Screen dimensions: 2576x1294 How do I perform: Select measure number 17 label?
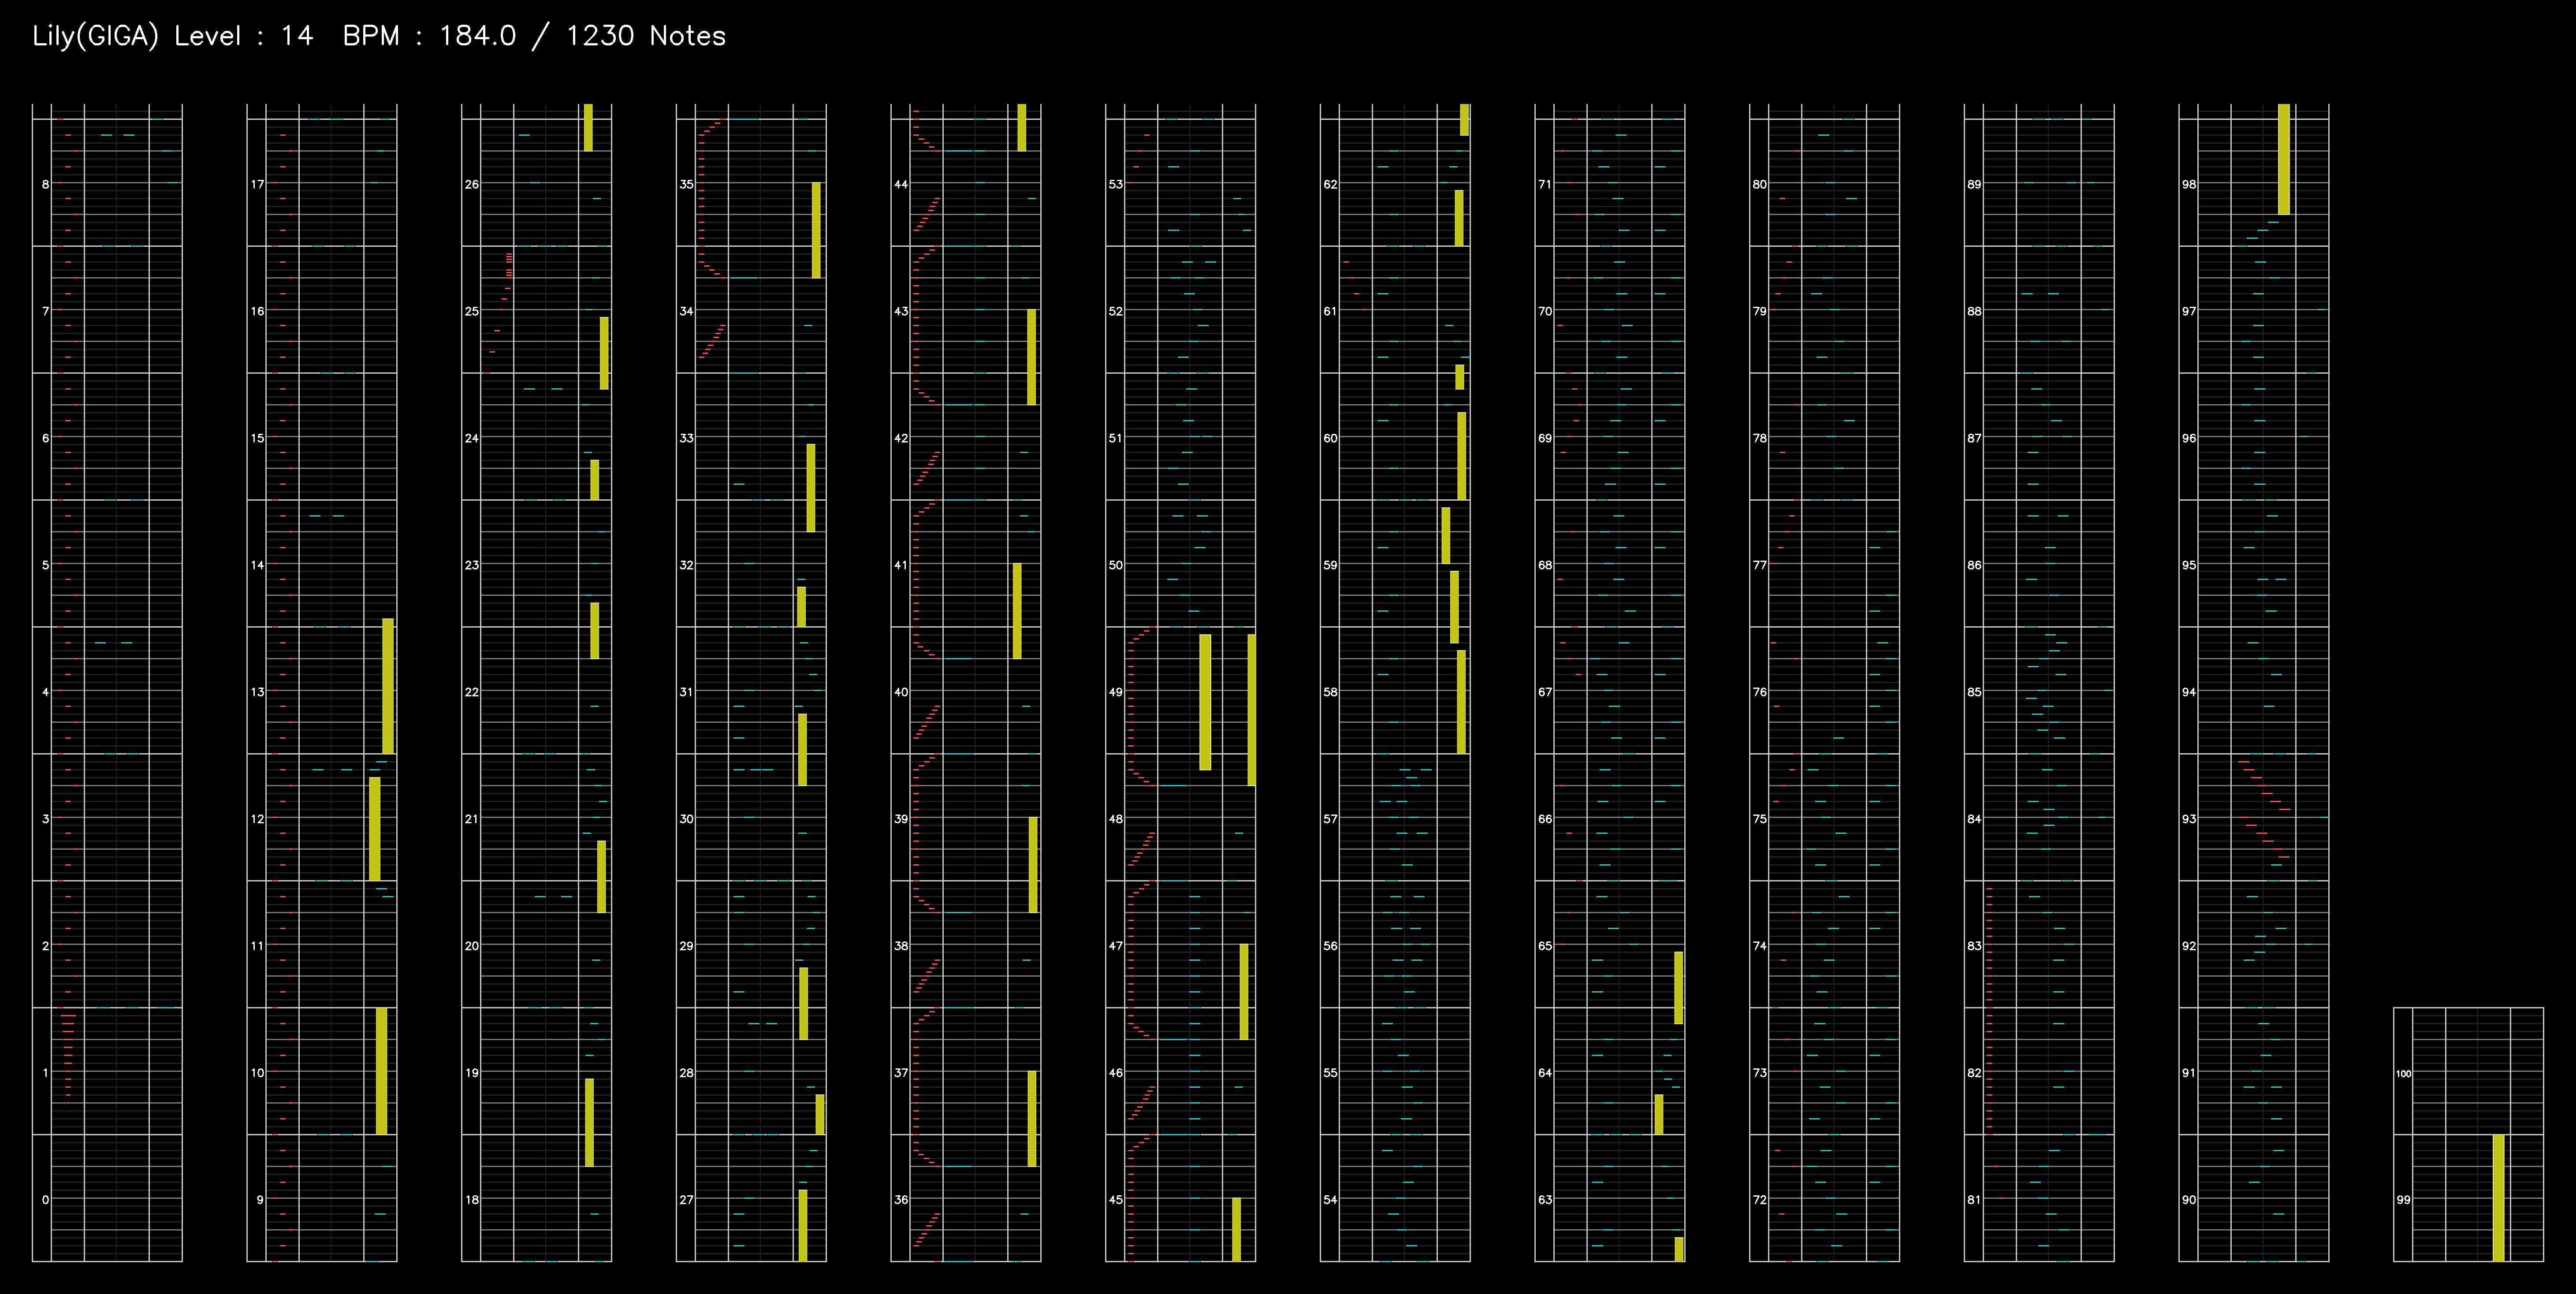258,184
